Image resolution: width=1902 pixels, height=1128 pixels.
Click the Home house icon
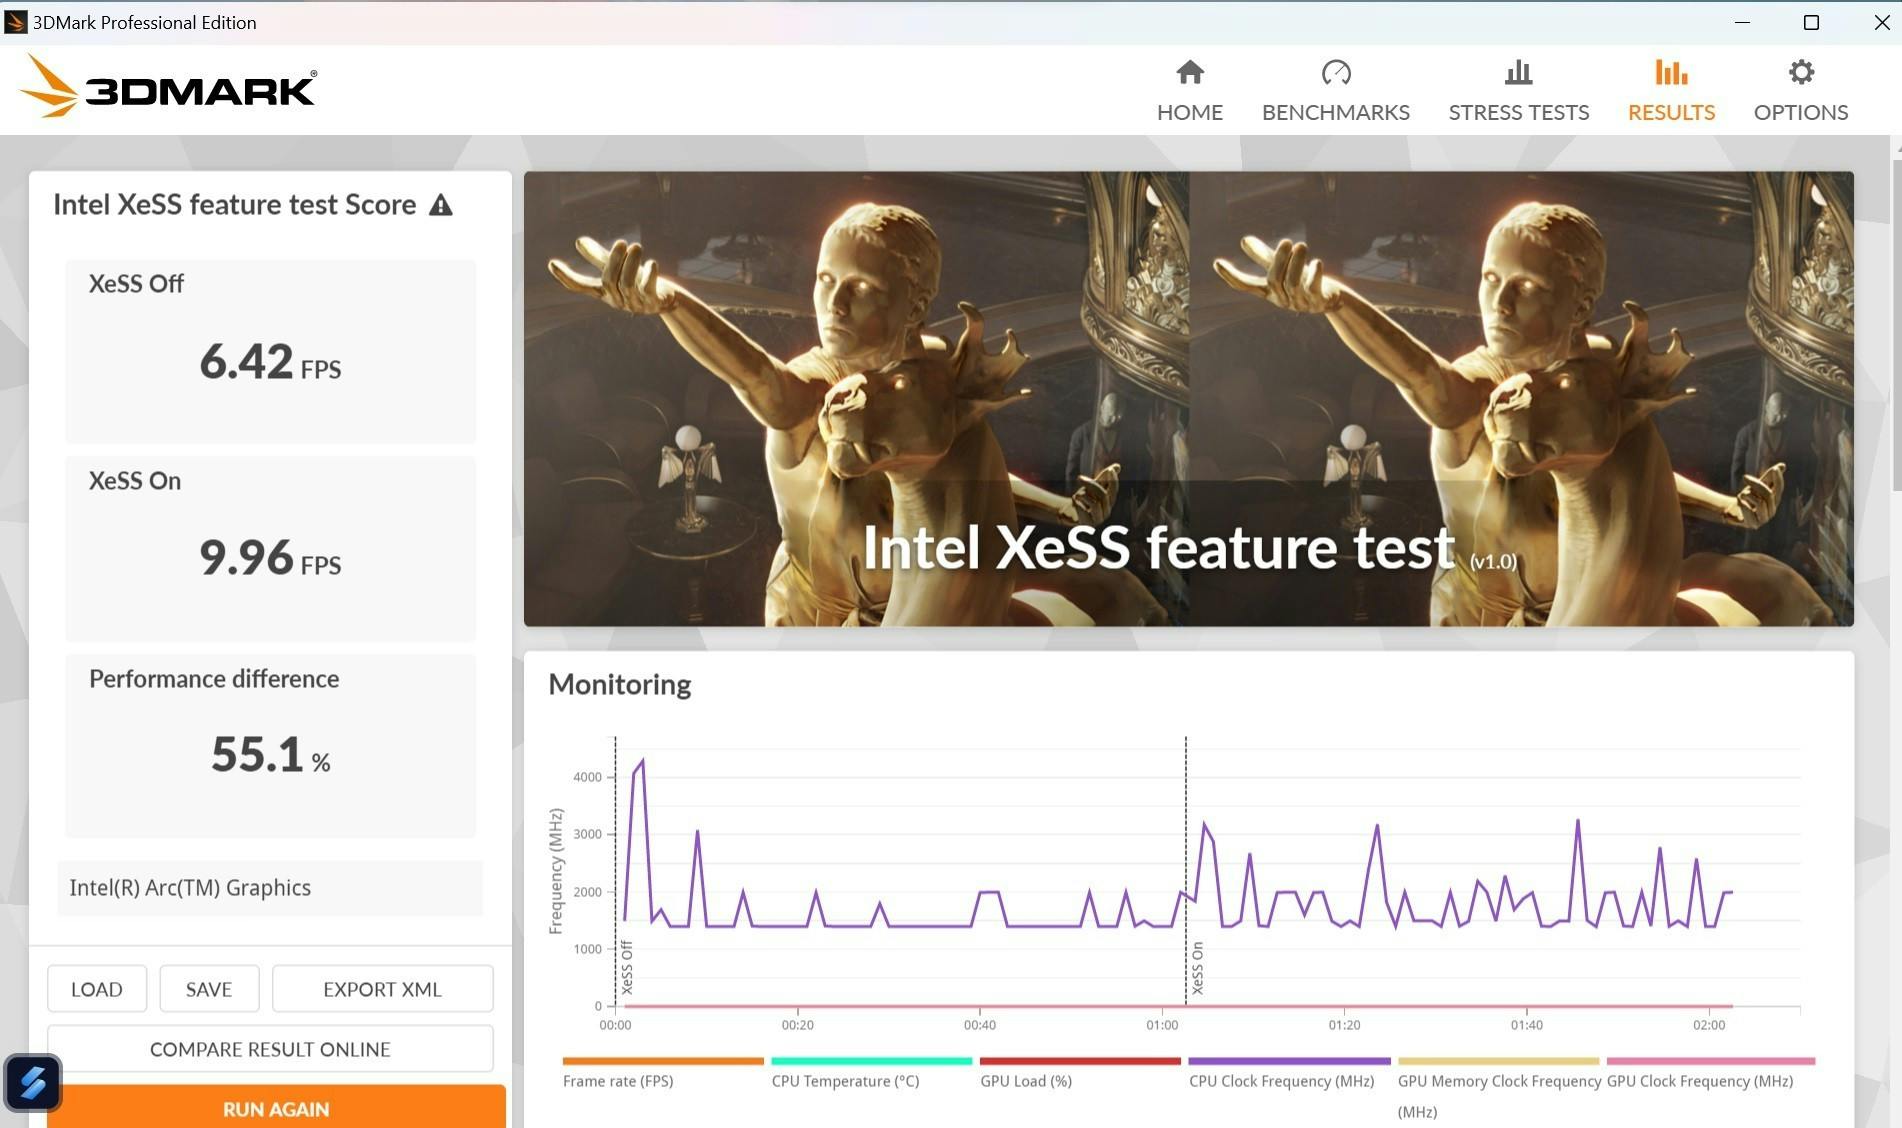coord(1189,73)
